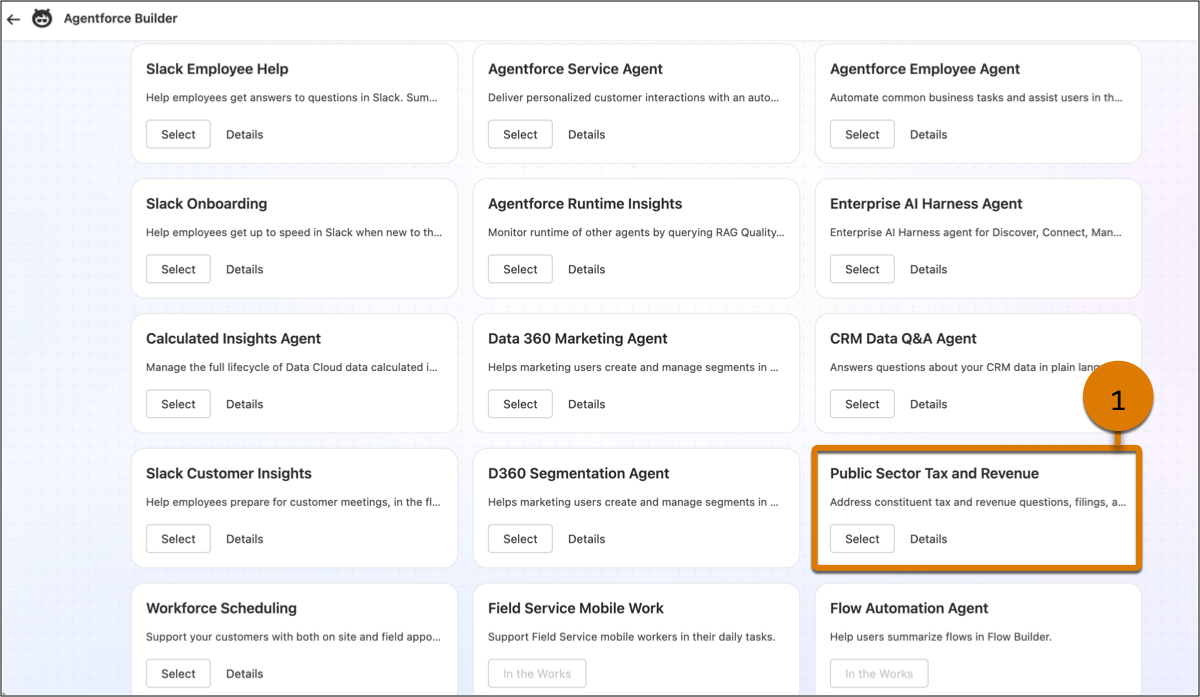Screen dimensions: 1200x697
Task: Click the CRM Data Q&A Agent title
Action: (x=903, y=339)
